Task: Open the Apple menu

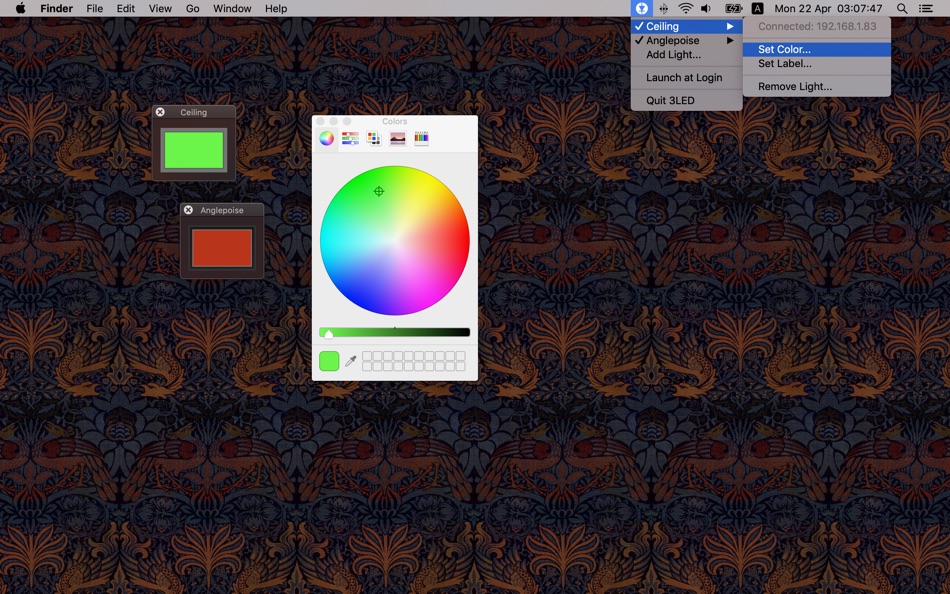Action: click(x=20, y=8)
